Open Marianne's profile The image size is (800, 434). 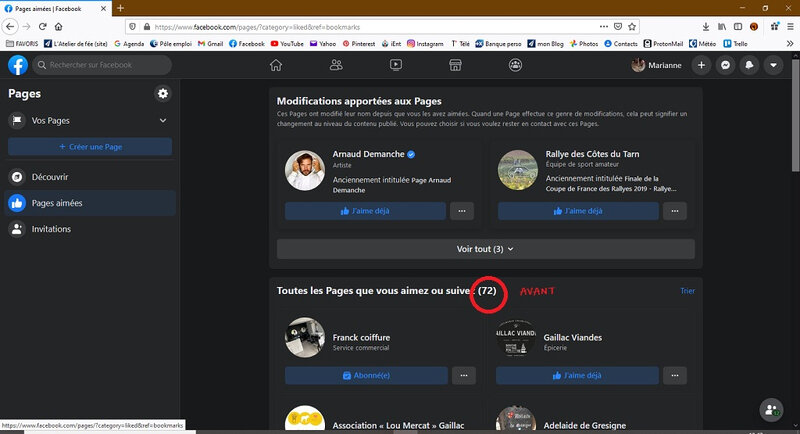(x=657, y=65)
